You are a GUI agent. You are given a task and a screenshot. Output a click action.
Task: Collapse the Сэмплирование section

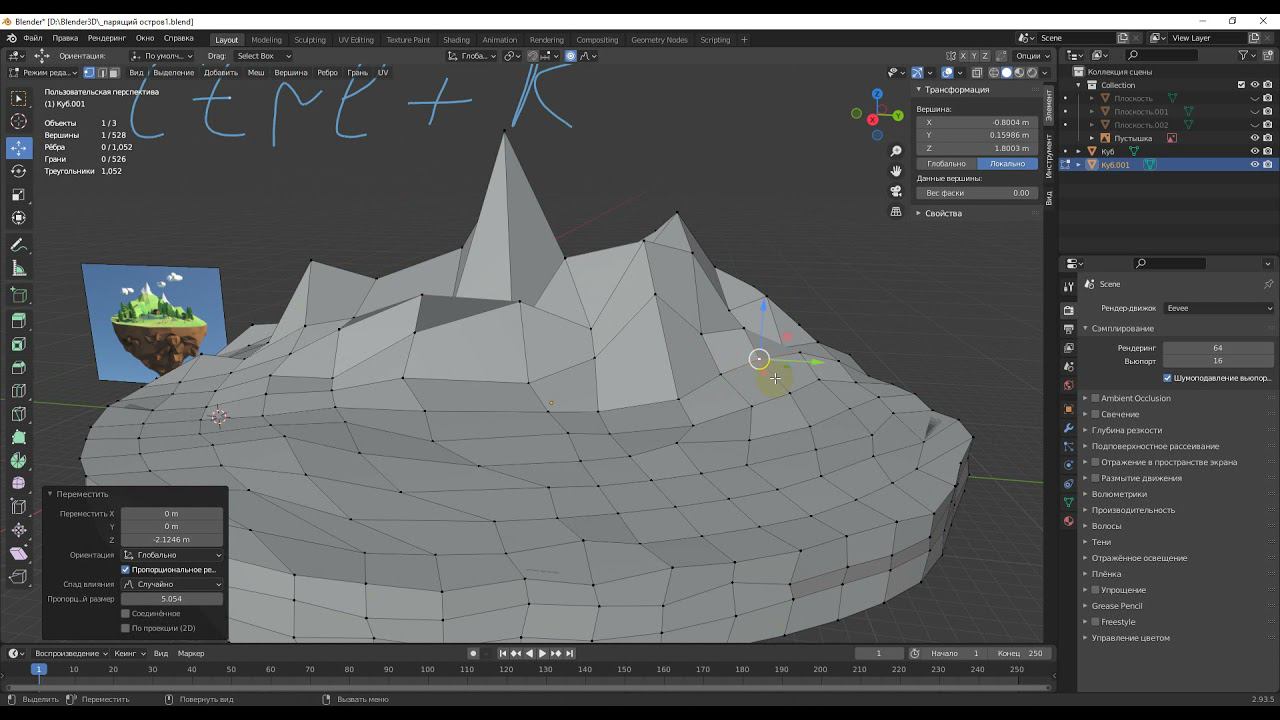(x=1122, y=328)
